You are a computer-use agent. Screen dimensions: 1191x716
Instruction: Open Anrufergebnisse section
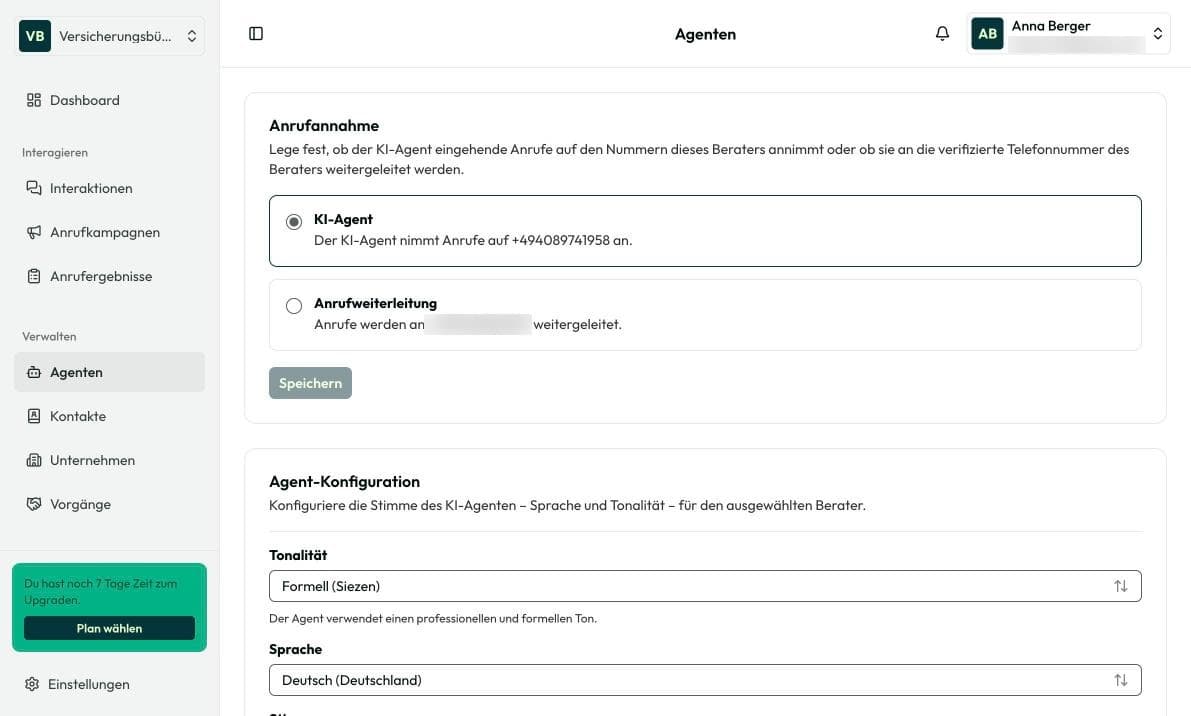109,276
